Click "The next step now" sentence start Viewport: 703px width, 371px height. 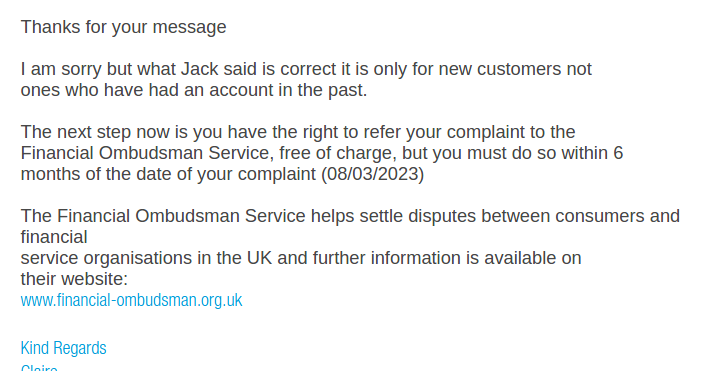(95, 132)
